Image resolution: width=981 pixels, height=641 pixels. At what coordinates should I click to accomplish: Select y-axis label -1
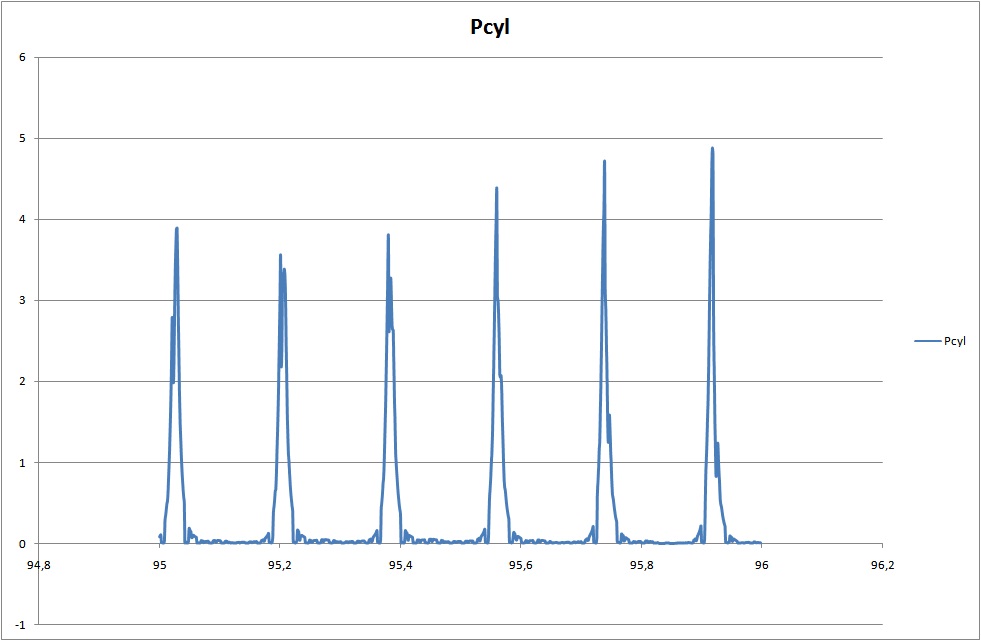[21, 625]
